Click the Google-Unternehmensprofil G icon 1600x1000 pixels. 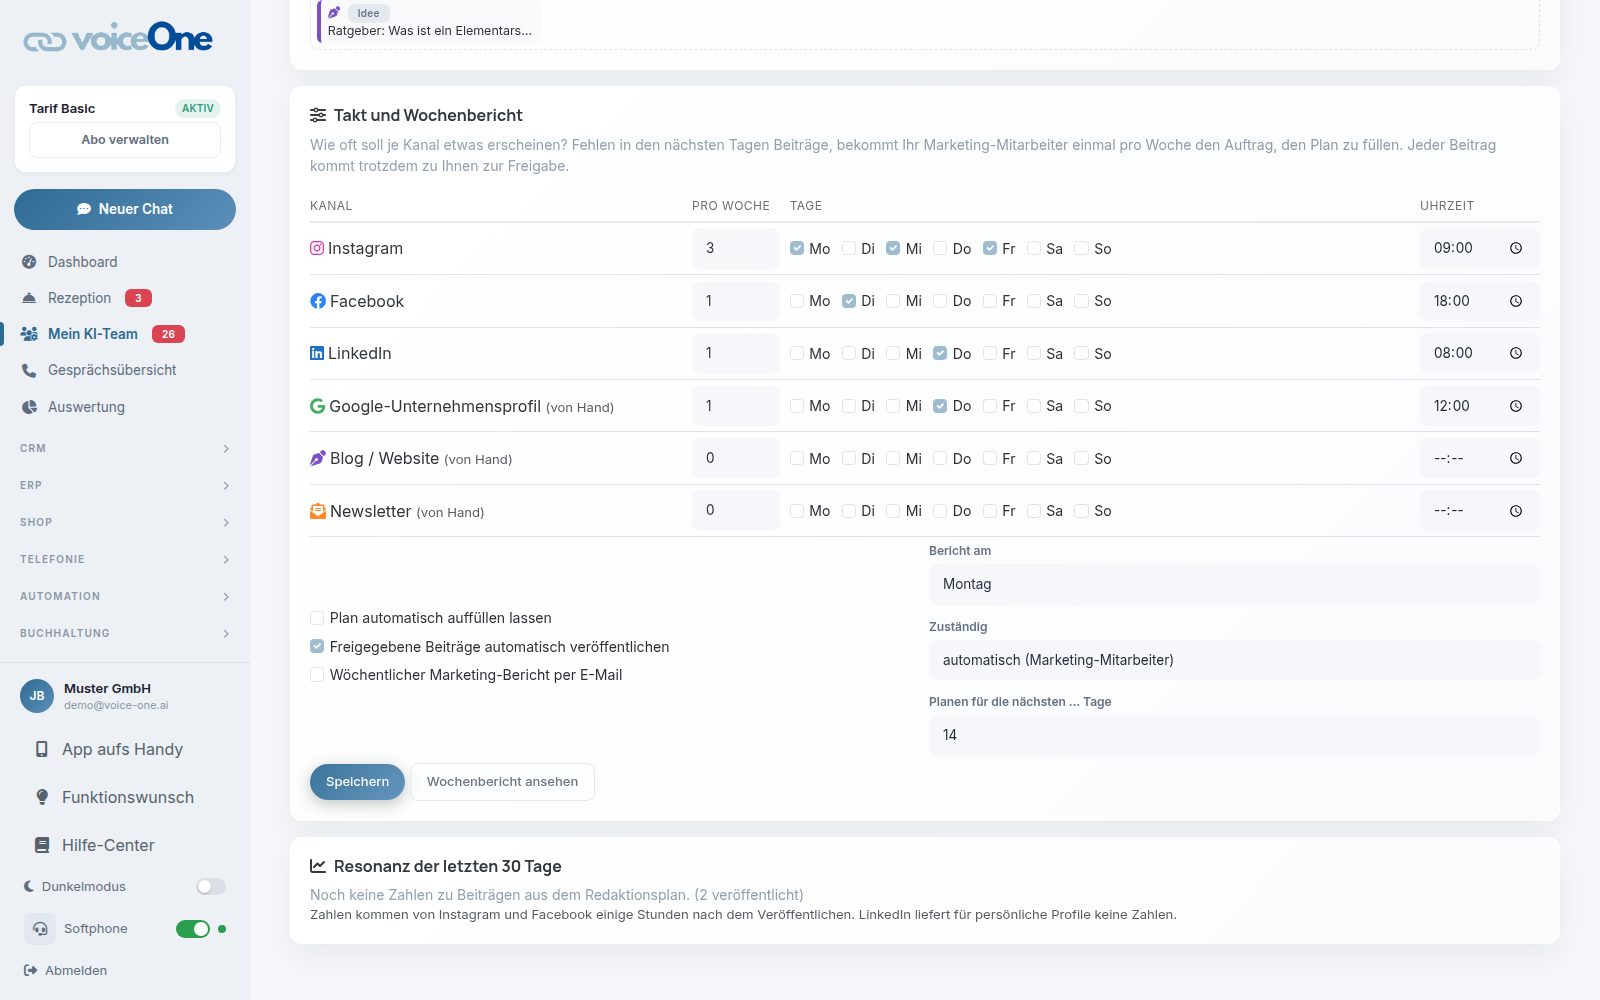[x=317, y=406]
